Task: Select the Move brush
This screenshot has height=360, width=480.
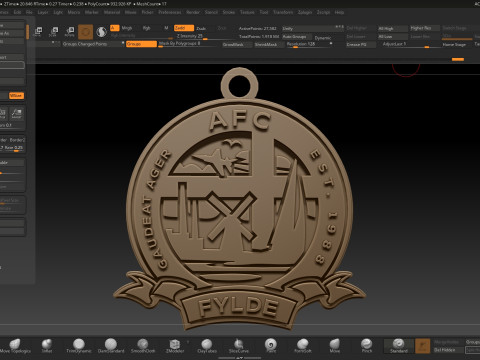Action: click(x=335, y=346)
